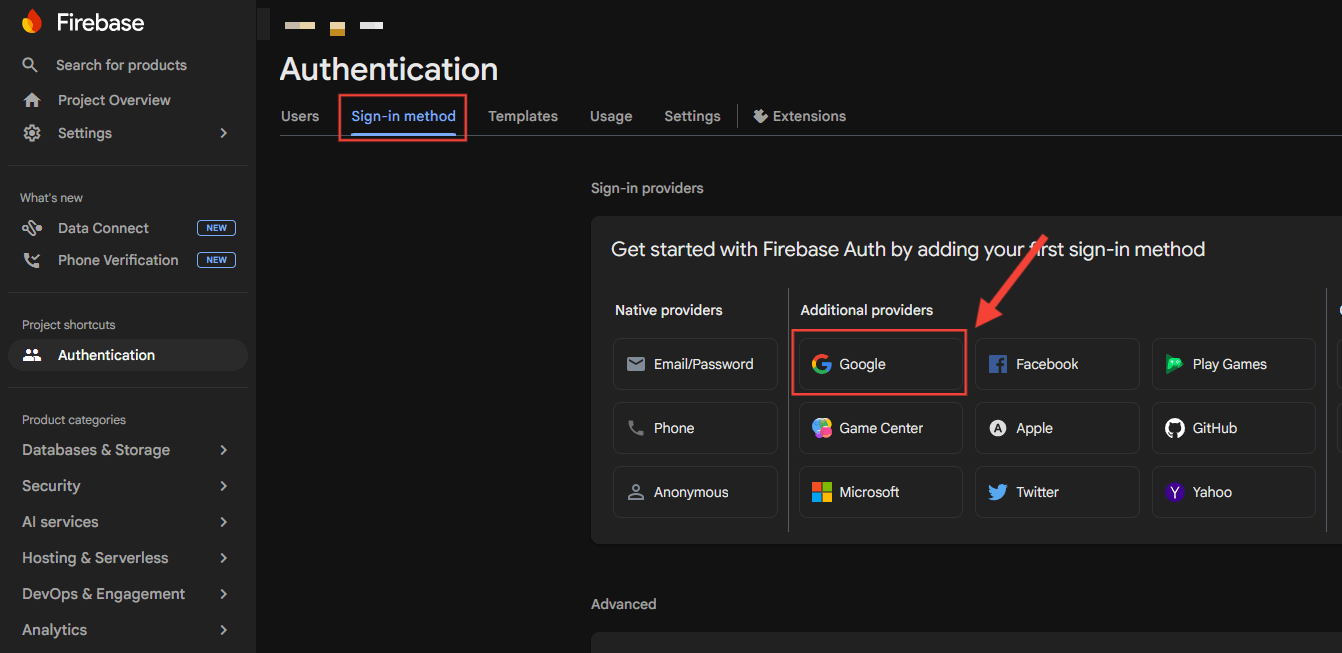
Task: Click the Authentication people icon
Action: [32, 355]
